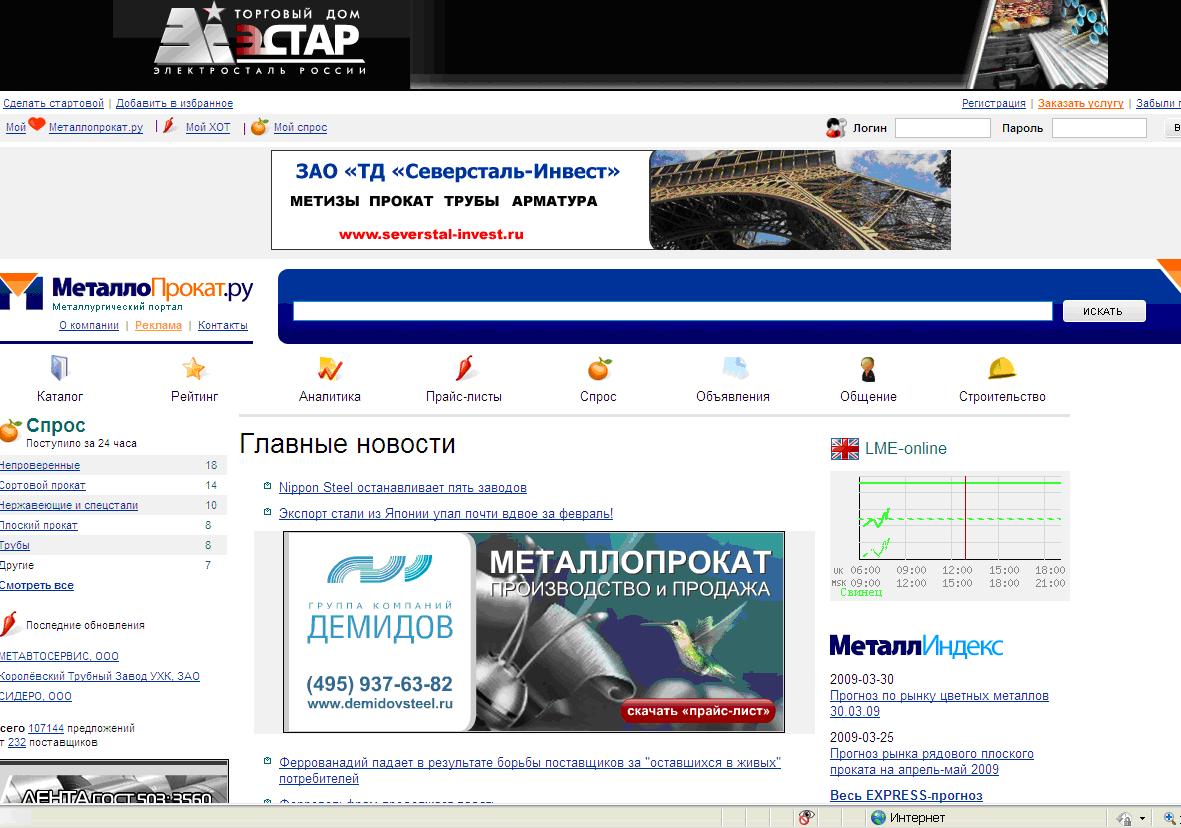Click the red heart icon next to Мой
Viewport: 1181px width, 828px height.
(x=37, y=124)
